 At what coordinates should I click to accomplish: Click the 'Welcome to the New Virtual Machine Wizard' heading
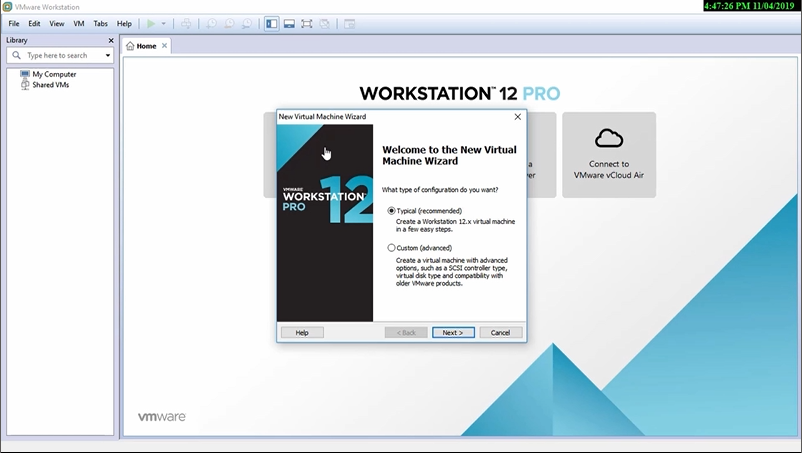449,155
